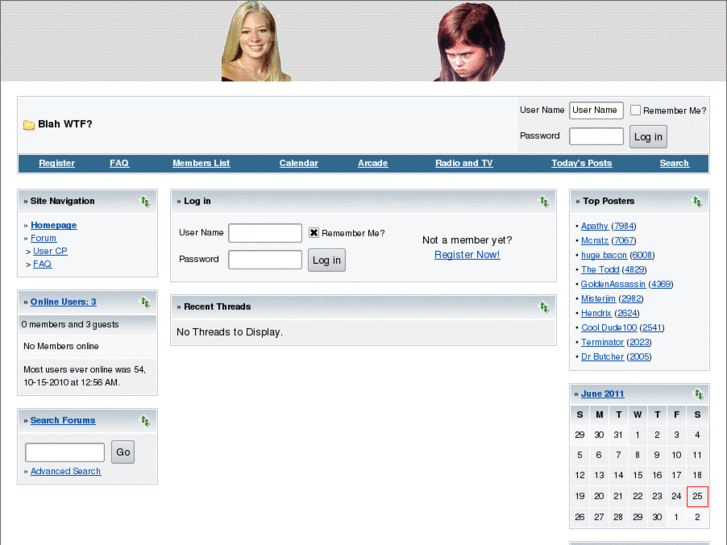The height and width of the screenshot is (545, 727).
Task: Open Members List from the navigation bar
Action: [201, 163]
